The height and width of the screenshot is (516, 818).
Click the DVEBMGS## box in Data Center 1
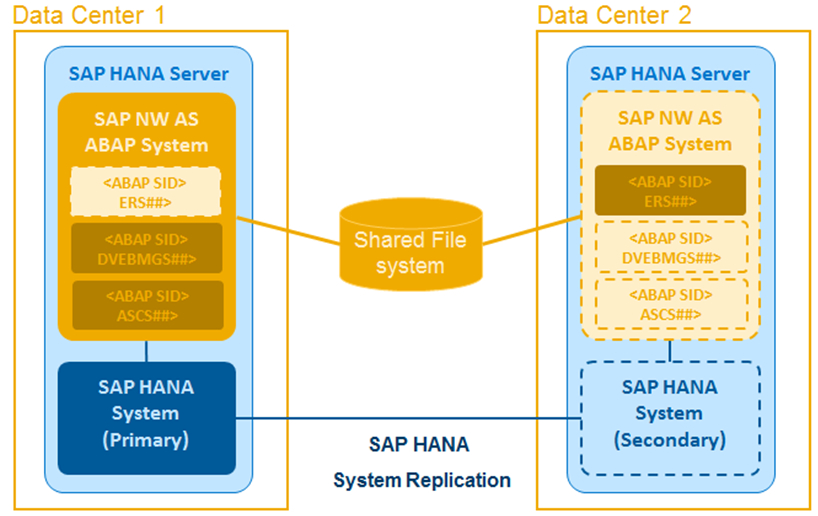(x=147, y=248)
